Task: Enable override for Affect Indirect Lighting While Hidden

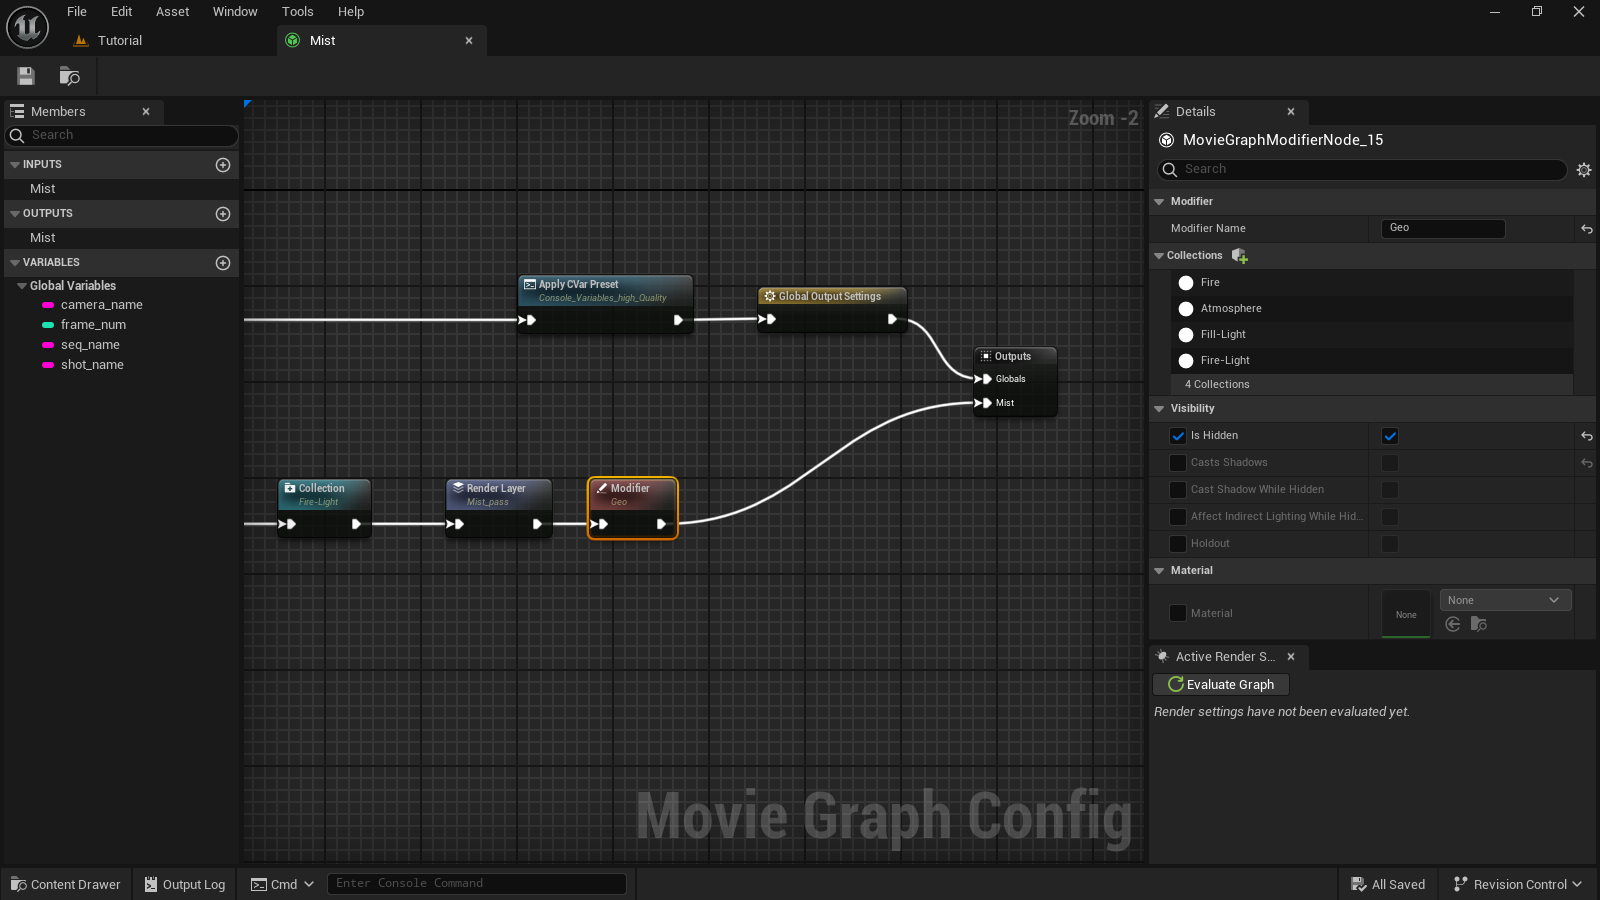Action: pyautogui.click(x=1178, y=517)
